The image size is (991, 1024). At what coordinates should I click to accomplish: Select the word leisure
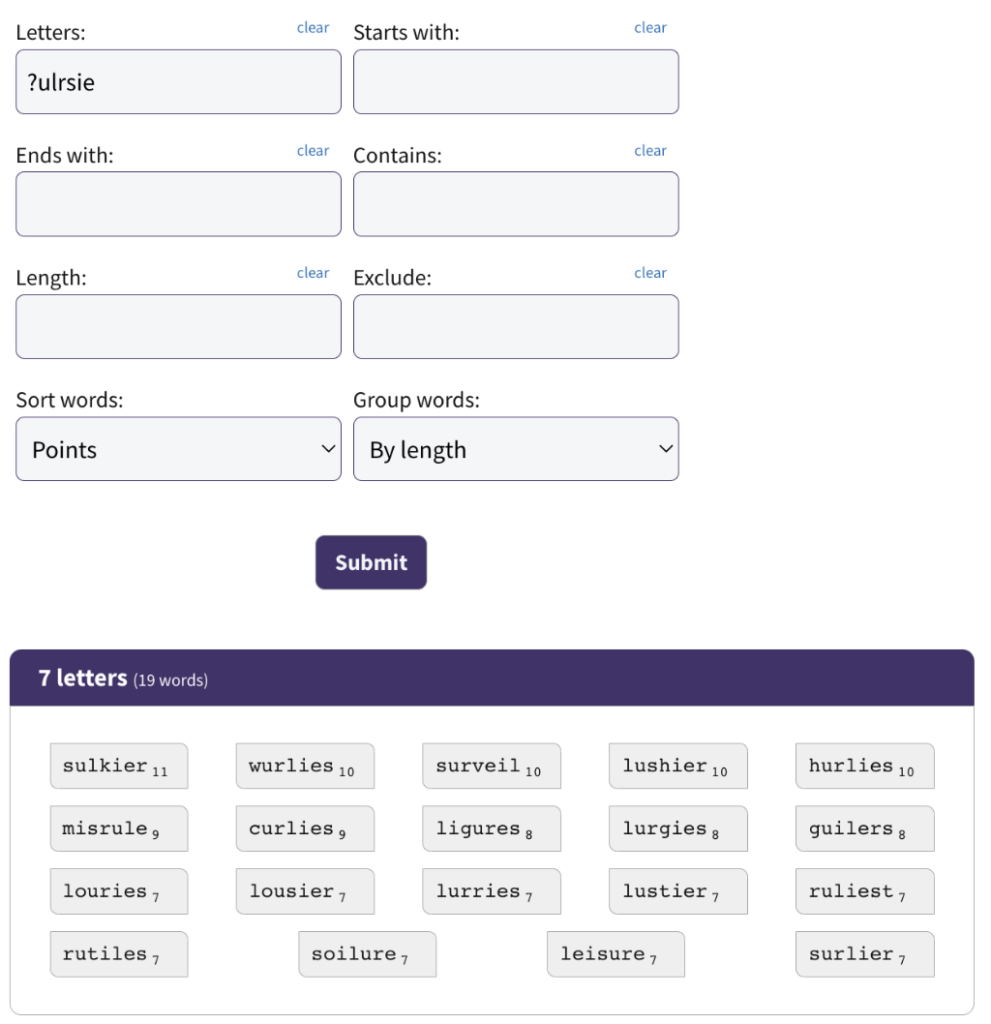(x=616, y=954)
